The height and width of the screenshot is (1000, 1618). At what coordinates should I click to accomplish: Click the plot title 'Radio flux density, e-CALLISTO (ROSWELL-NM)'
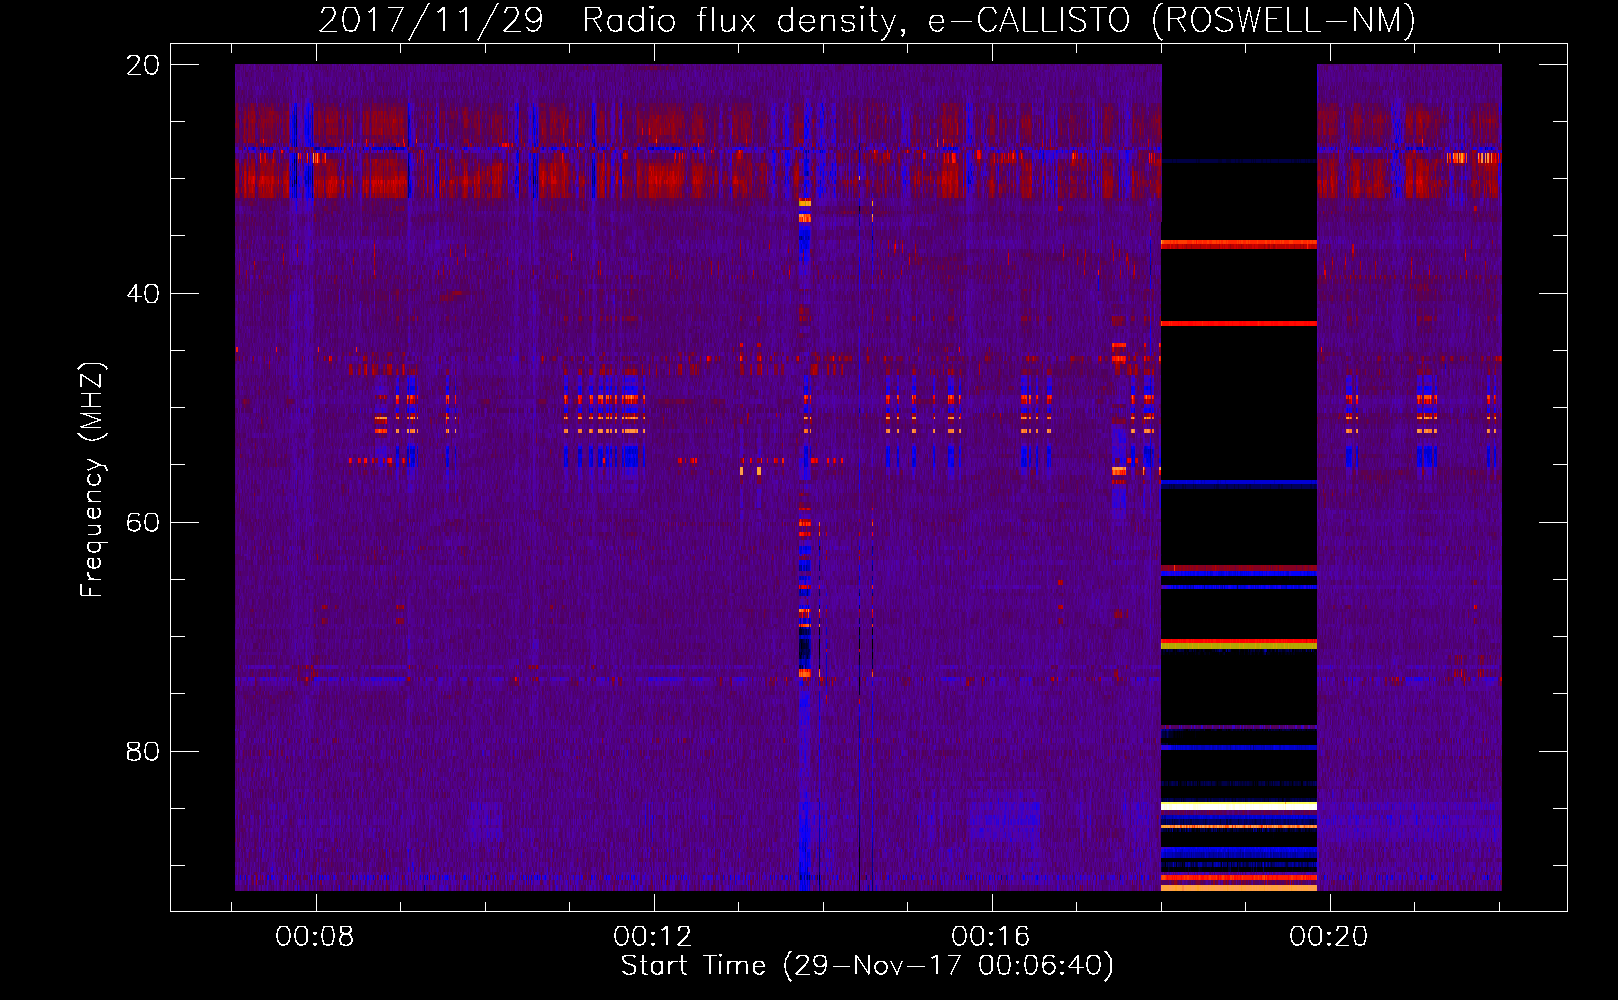(999, 20)
